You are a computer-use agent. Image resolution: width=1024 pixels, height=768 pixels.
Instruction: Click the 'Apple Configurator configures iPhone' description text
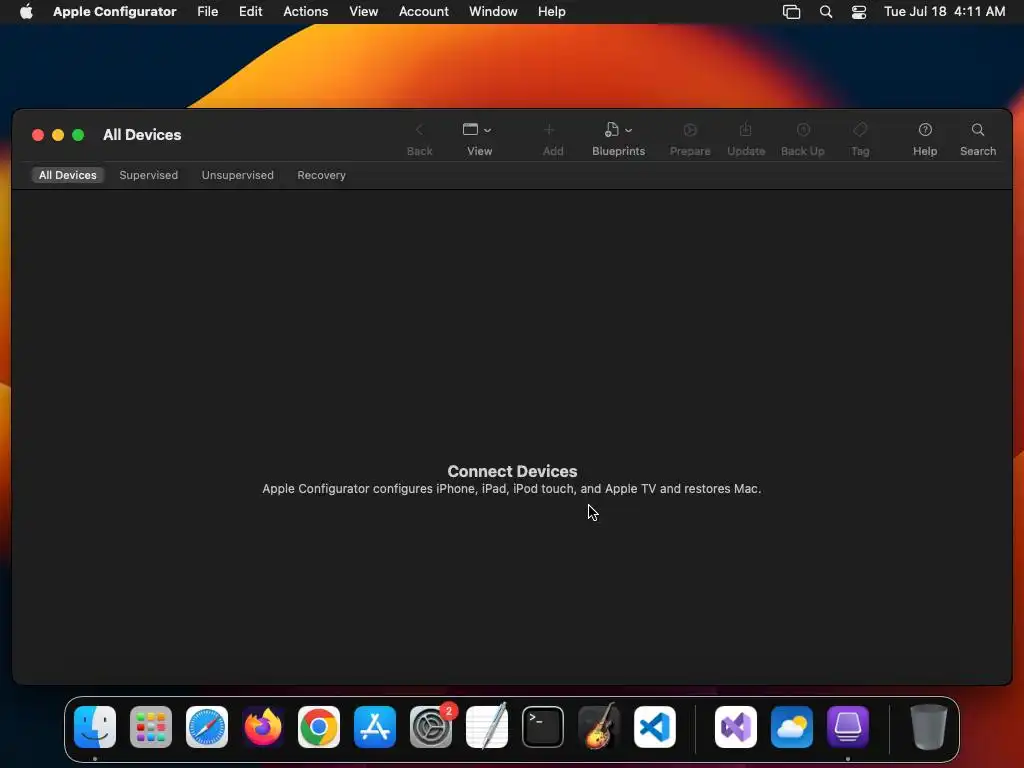[x=511, y=489]
